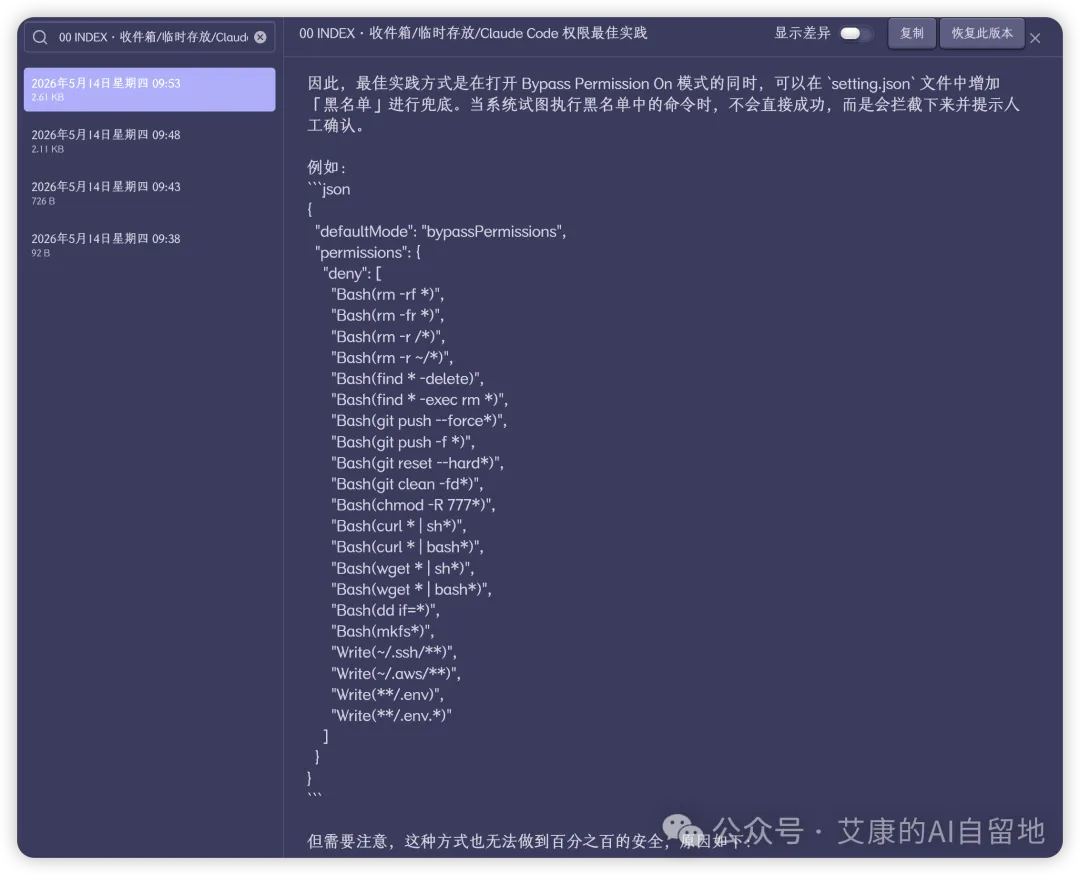The height and width of the screenshot is (875, 1080).
Task: Click the 复制 button
Action: [x=911, y=33]
